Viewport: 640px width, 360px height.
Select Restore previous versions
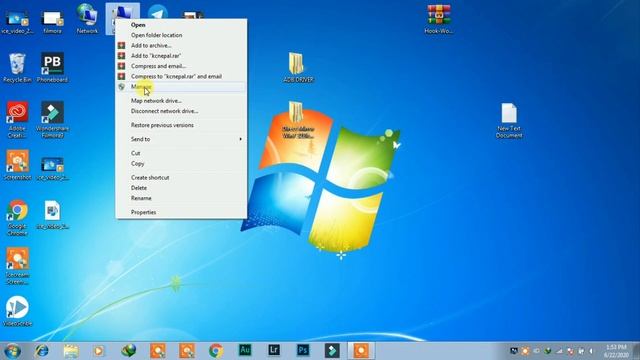pos(181,125)
